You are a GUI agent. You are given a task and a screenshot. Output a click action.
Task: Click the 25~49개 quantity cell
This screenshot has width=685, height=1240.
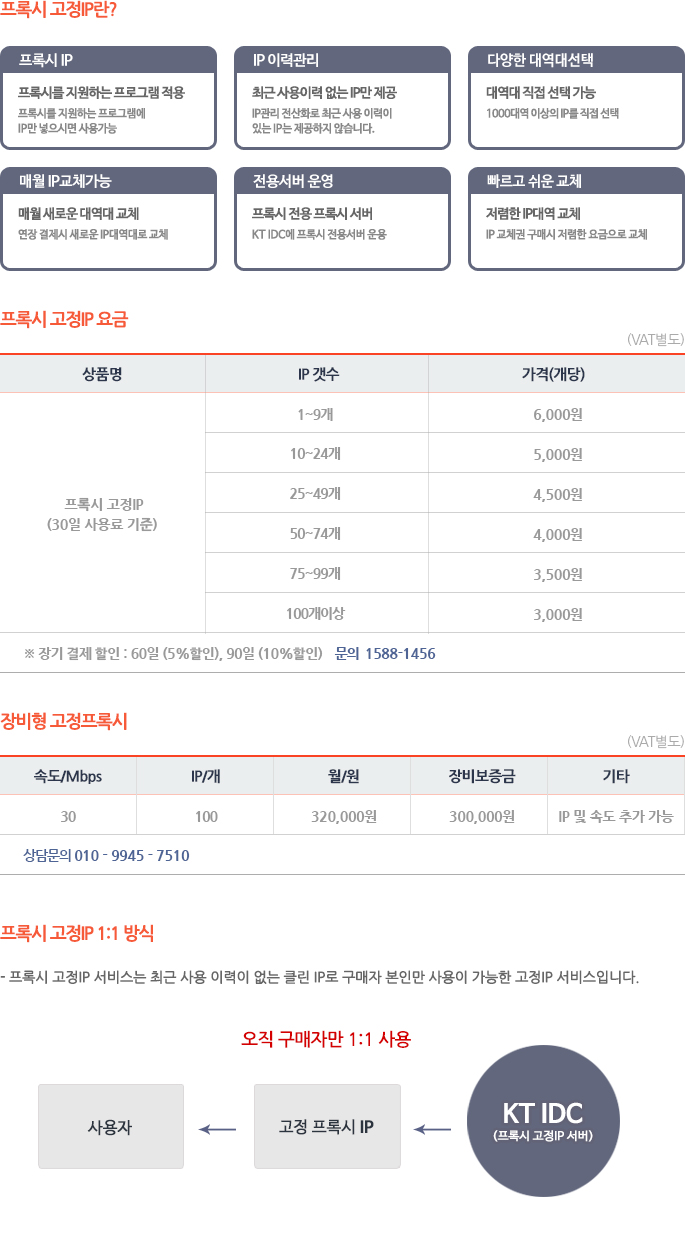(317, 493)
